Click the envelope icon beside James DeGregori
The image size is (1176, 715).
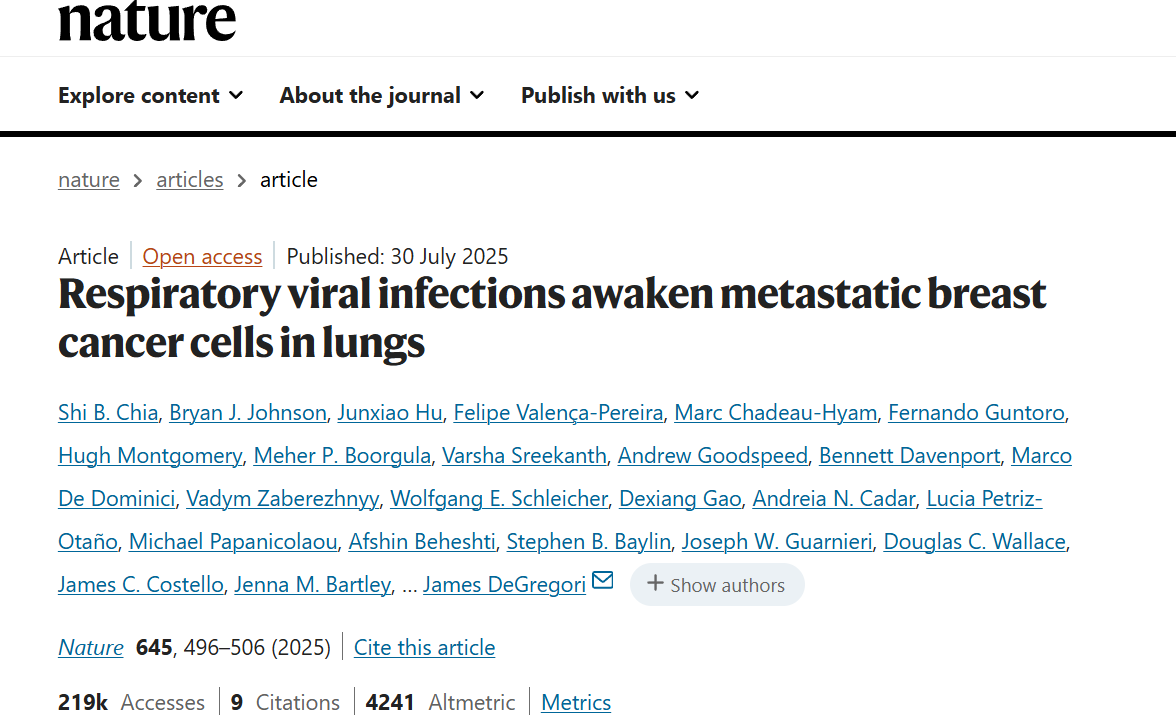point(603,581)
